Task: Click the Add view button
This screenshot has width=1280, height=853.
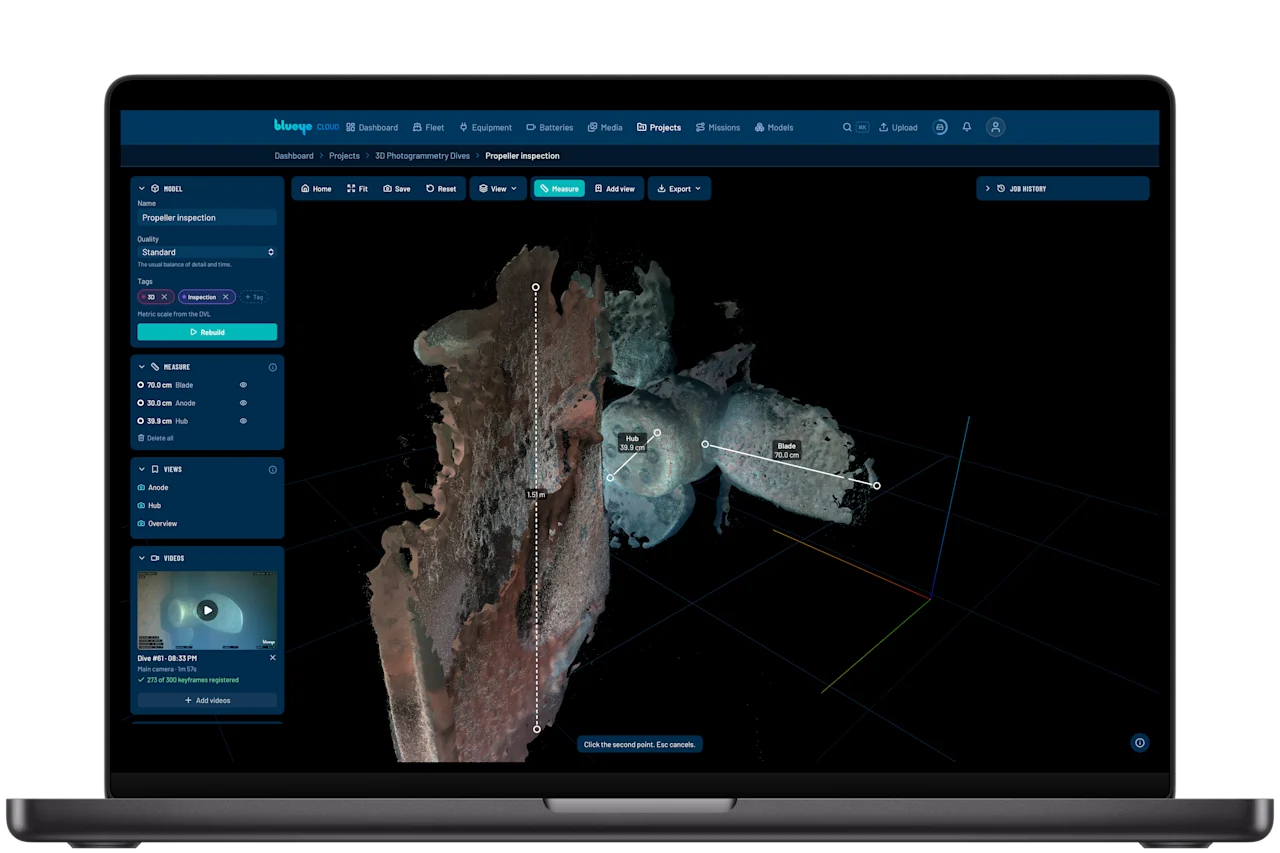Action: [x=615, y=188]
